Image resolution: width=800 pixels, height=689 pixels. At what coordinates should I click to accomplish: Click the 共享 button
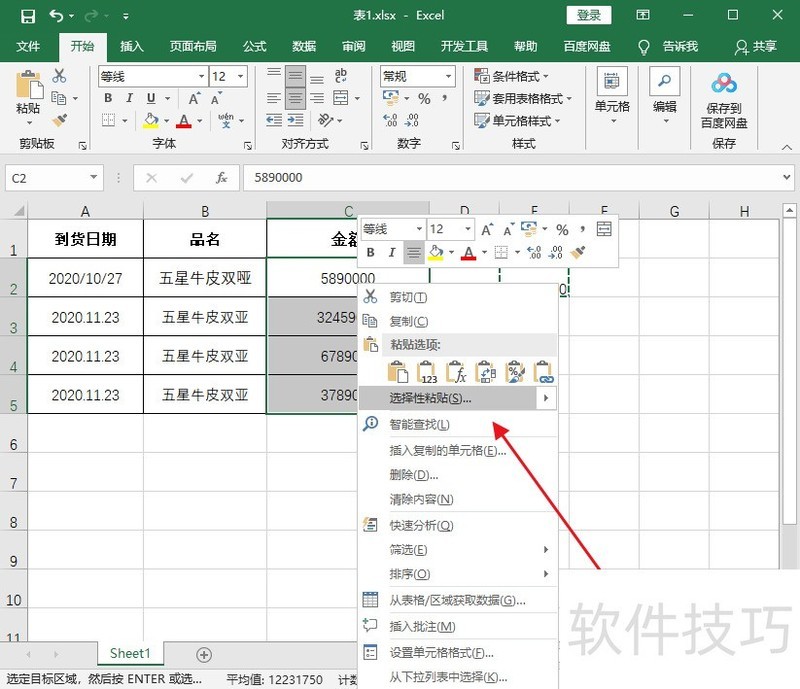click(x=756, y=46)
